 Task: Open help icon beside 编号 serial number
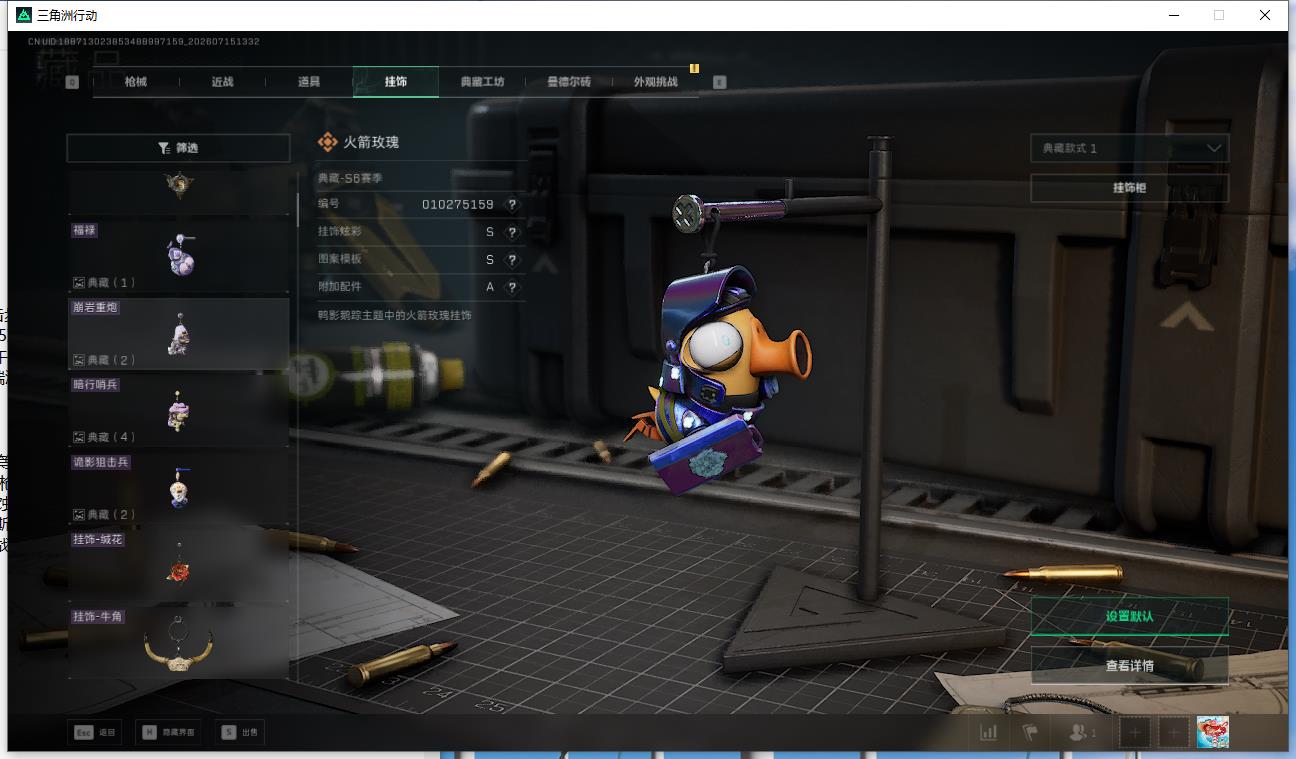512,204
